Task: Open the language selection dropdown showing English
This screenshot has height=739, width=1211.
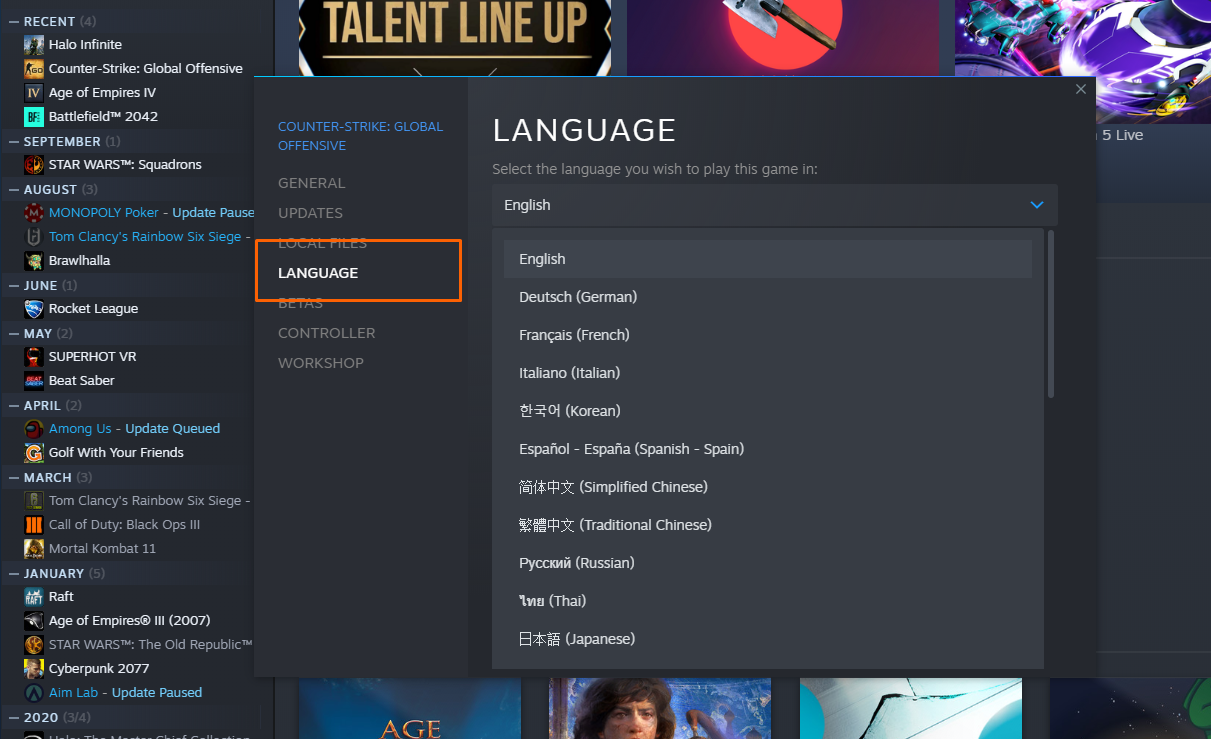Action: click(774, 205)
